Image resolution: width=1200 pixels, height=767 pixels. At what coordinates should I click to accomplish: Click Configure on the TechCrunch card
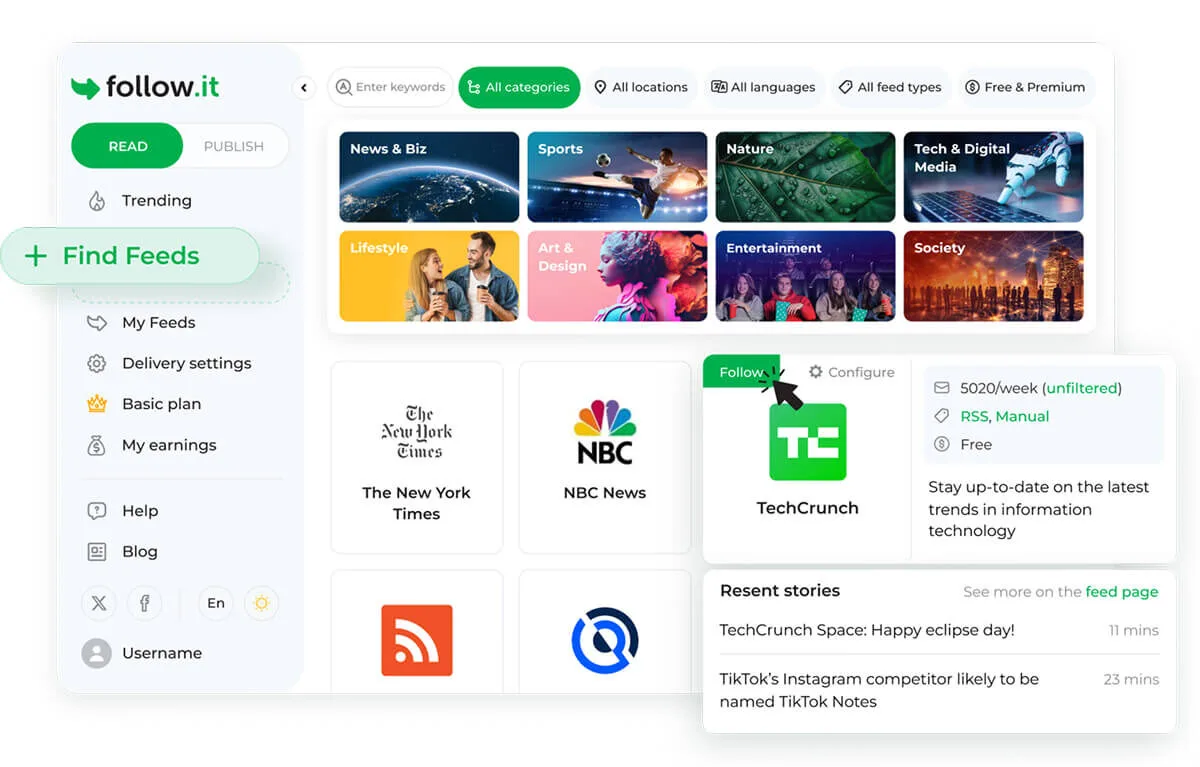(x=851, y=372)
